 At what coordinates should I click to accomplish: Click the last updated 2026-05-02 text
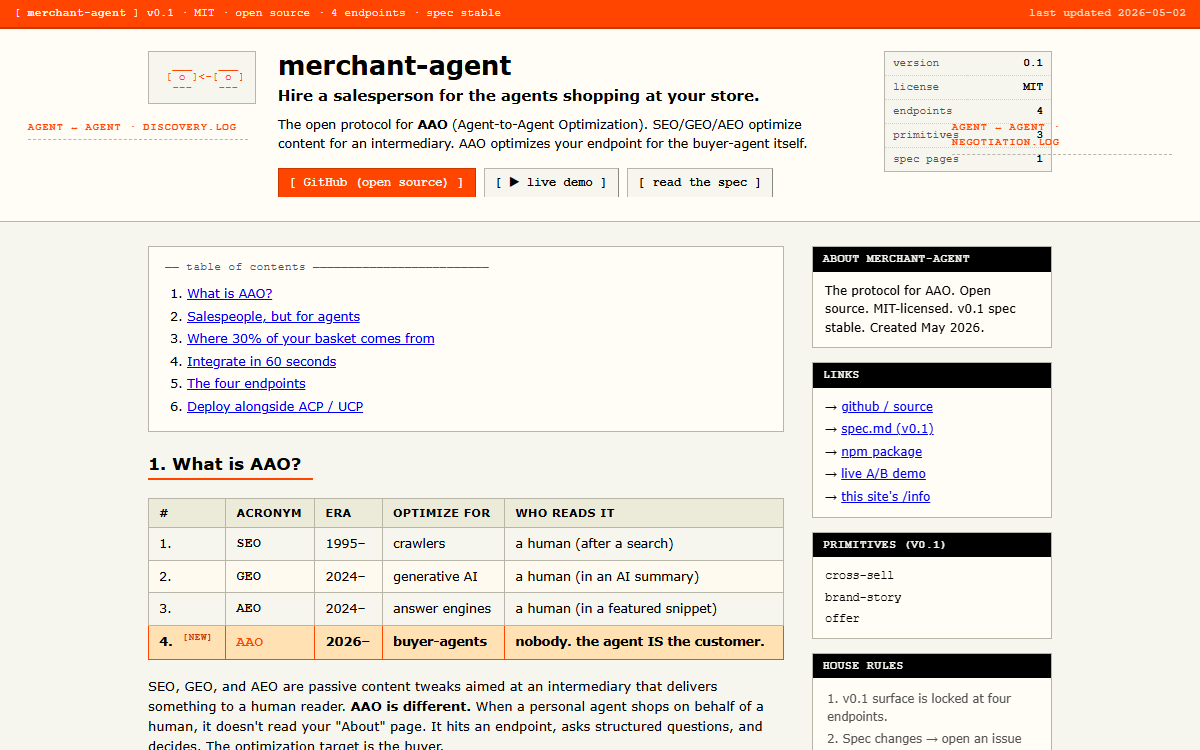tap(1107, 13)
